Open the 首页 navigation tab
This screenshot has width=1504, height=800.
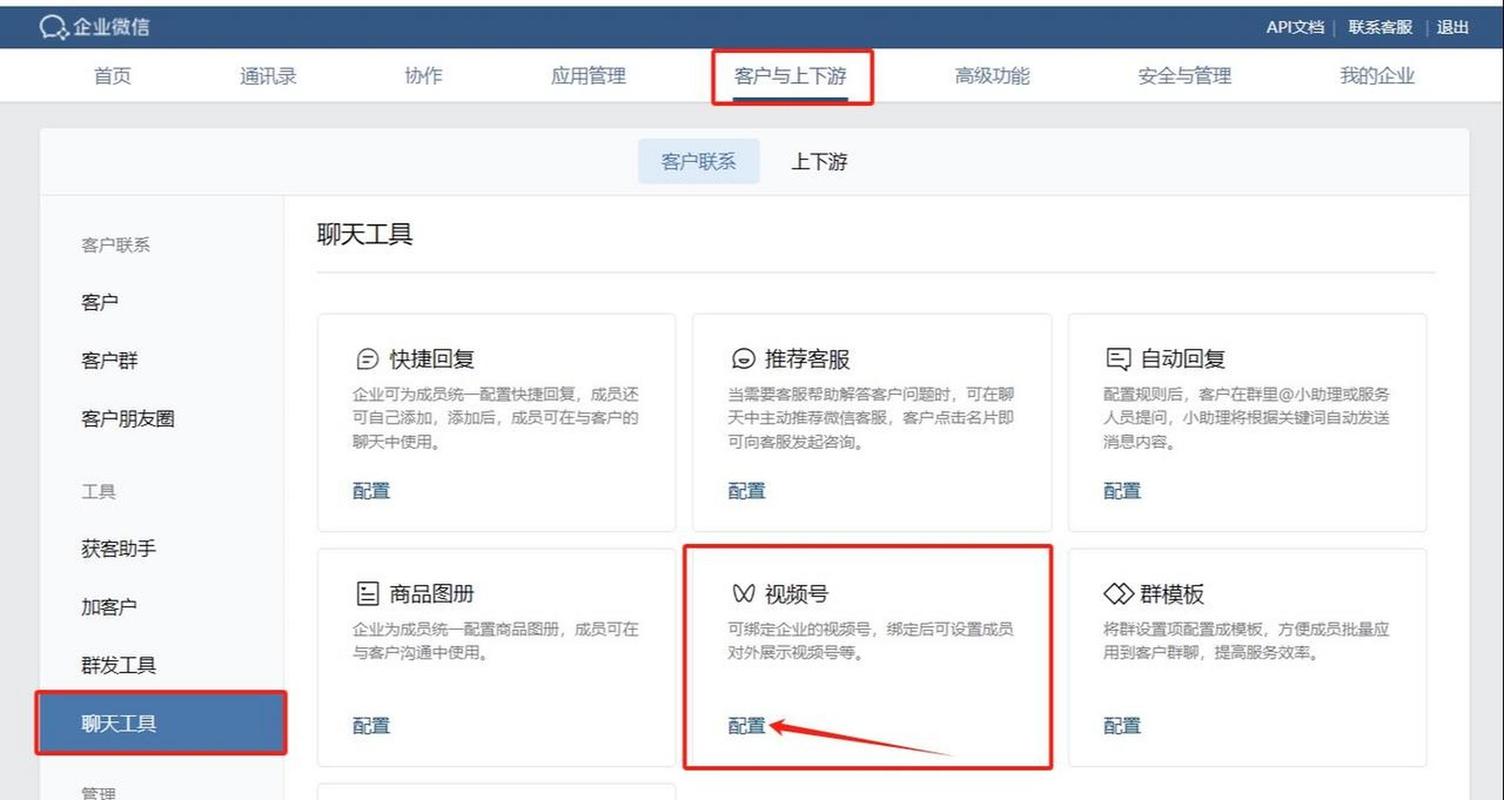[112, 76]
